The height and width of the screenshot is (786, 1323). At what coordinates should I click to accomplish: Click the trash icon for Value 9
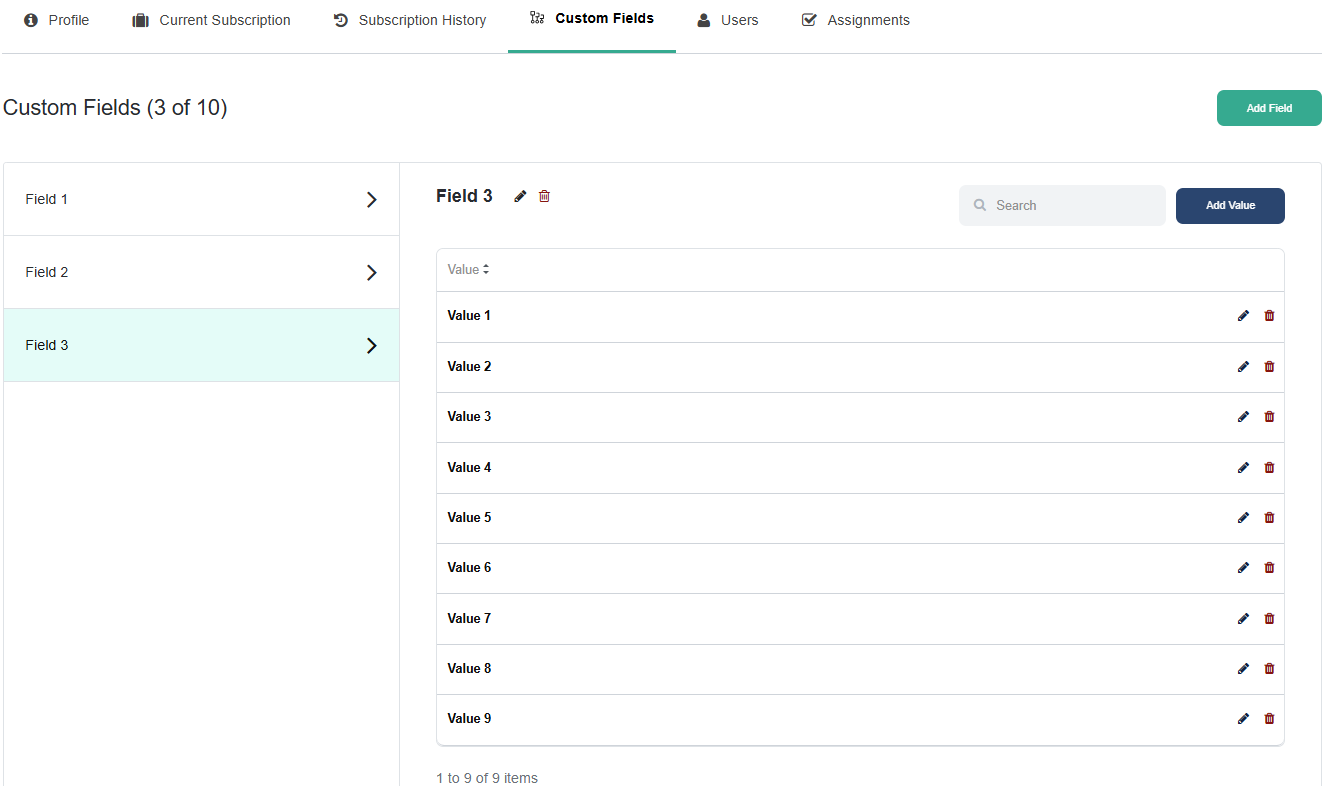[x=1269, y=719]
